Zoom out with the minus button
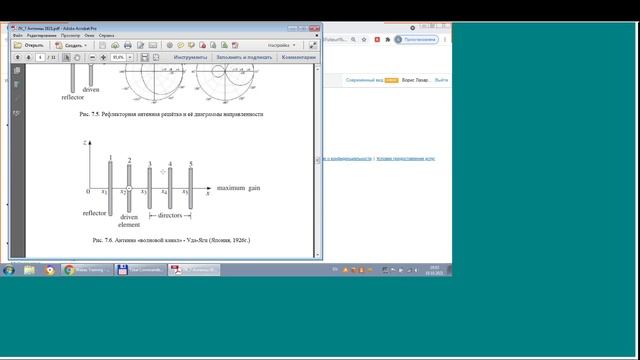The width and height of the screenshot is (640, 360). coord(92,58)
